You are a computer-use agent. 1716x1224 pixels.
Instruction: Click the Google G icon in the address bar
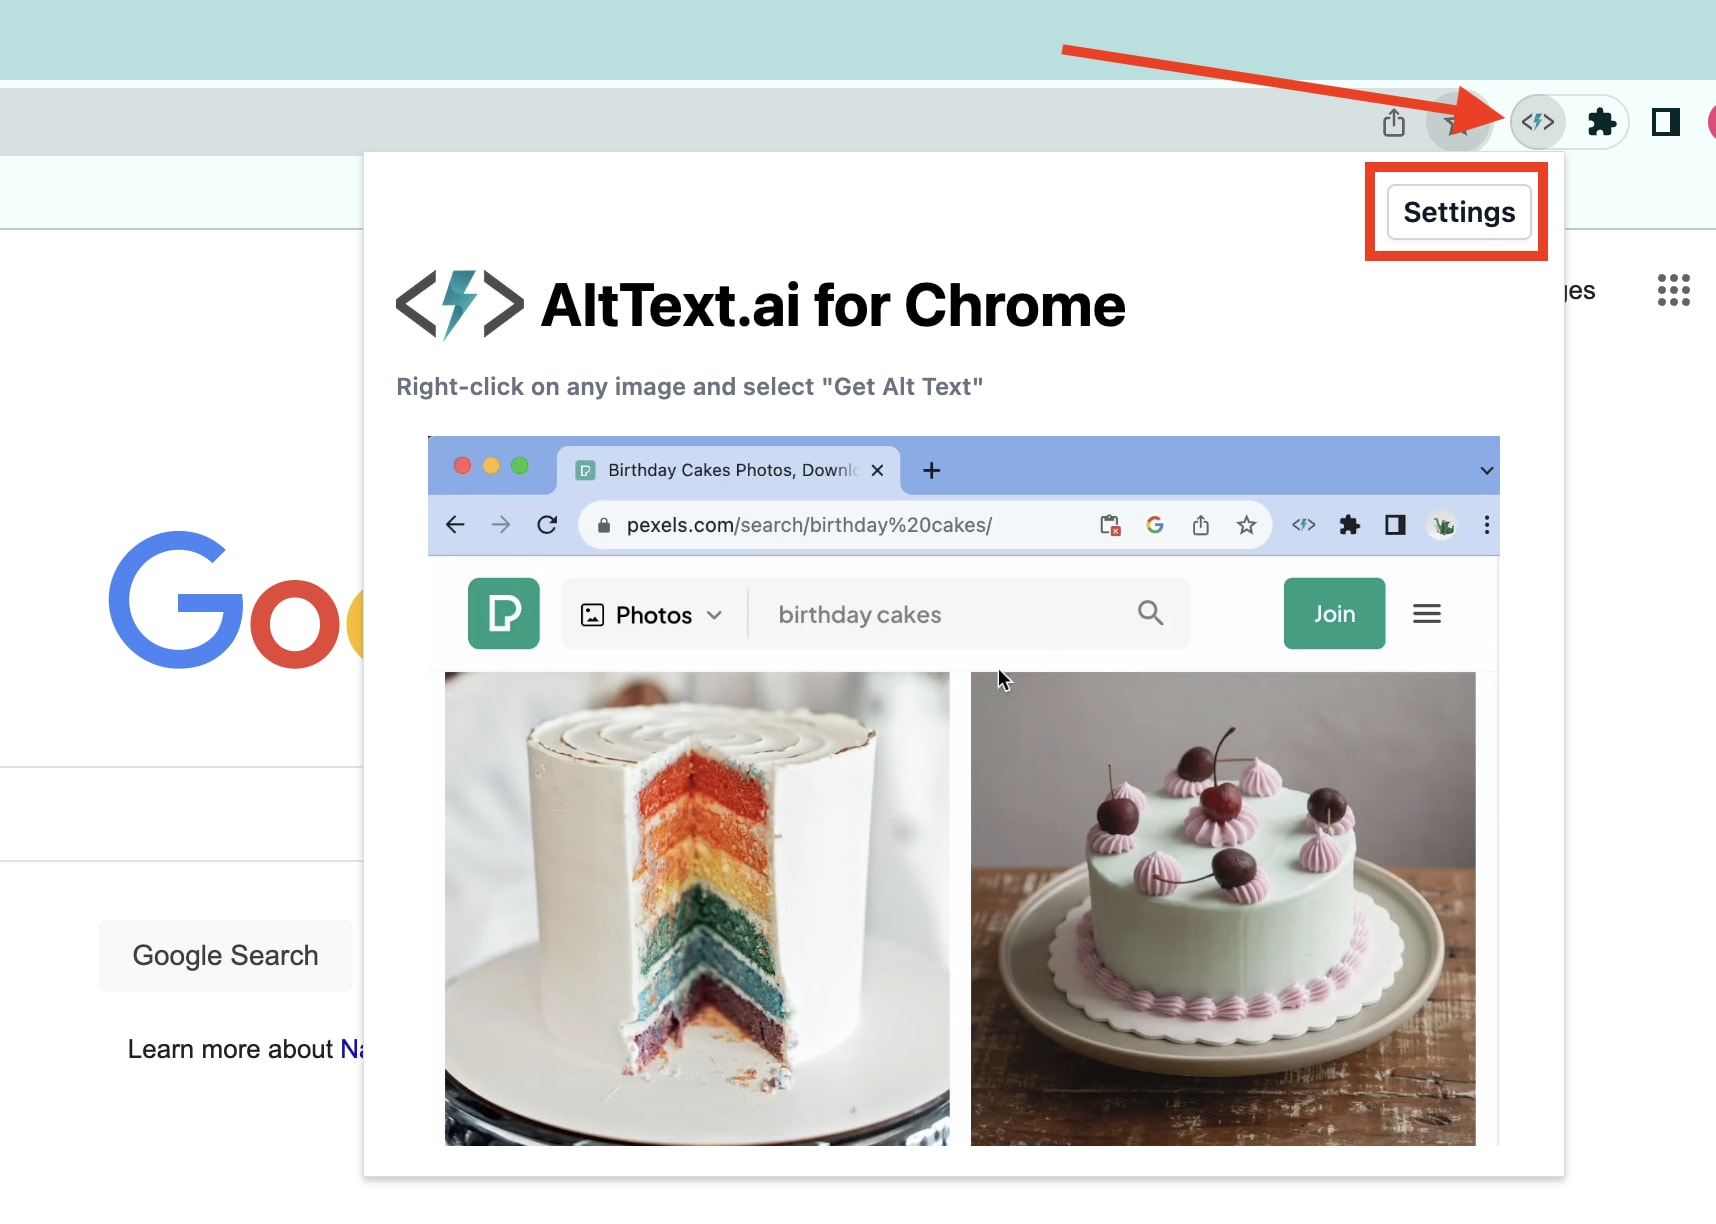1155,525
